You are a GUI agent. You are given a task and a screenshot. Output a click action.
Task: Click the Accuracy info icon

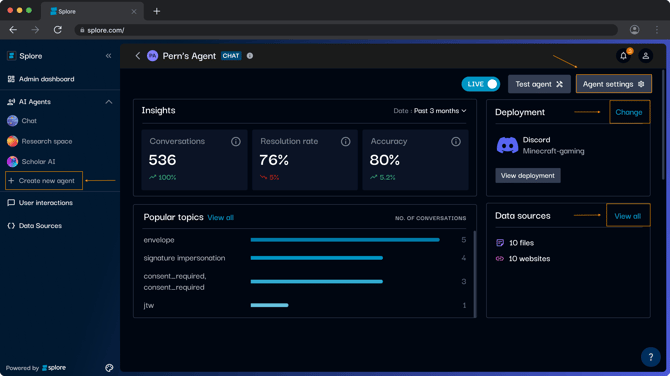[456, 141]
